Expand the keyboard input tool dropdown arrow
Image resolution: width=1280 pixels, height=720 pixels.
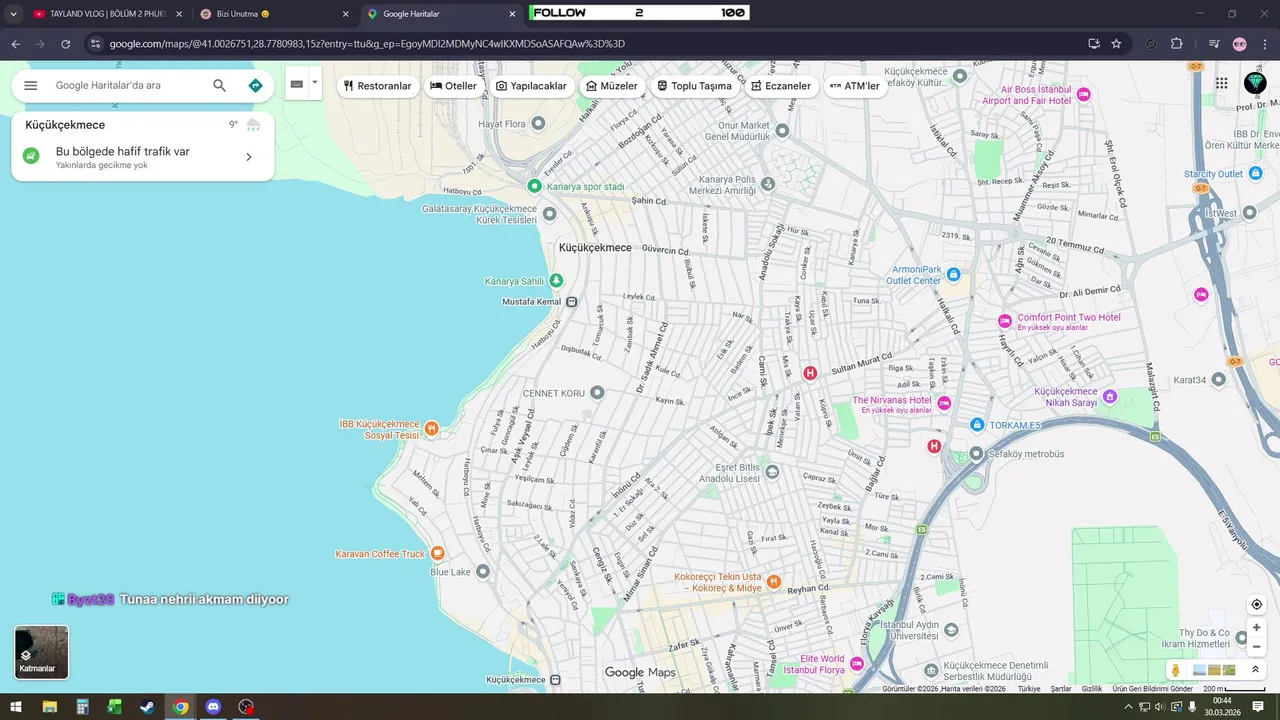point(315,84)
